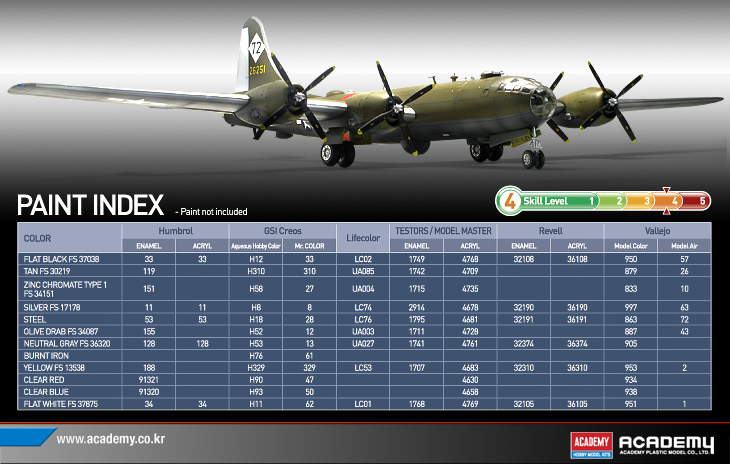The height and width of the screenshot is (464, 730).
Task: Click the 'Paint not included' note
Action: (211, 212)
